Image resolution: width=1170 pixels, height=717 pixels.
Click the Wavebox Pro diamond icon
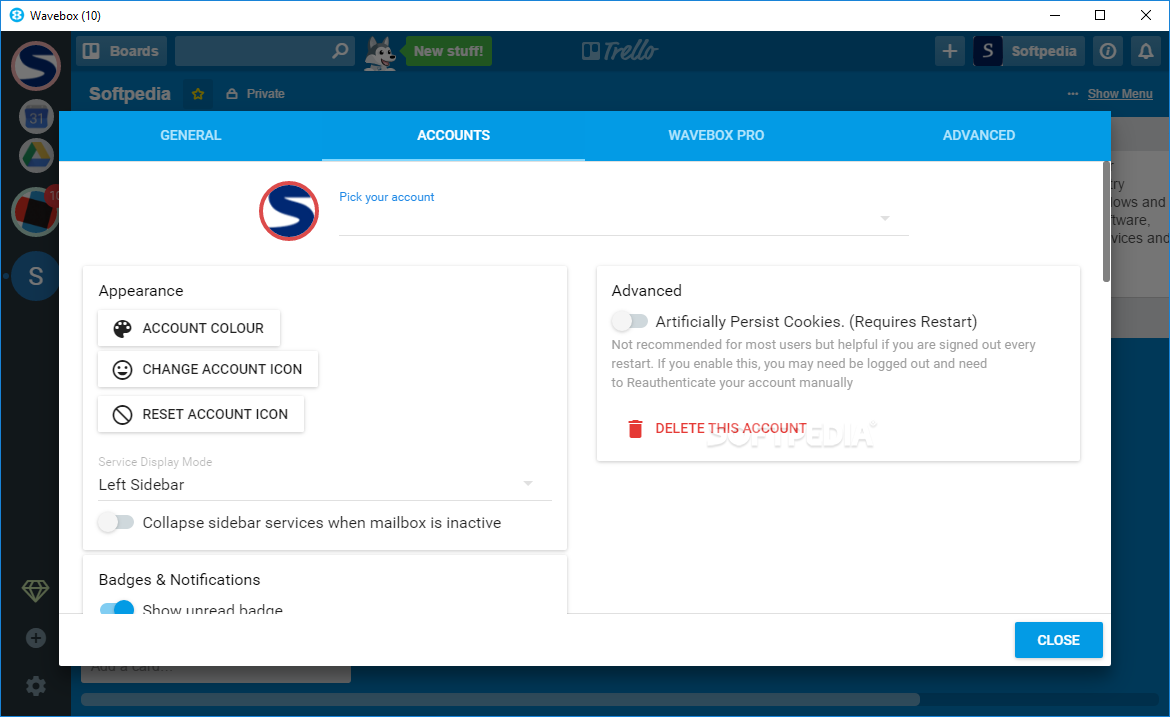pos(35,591)
